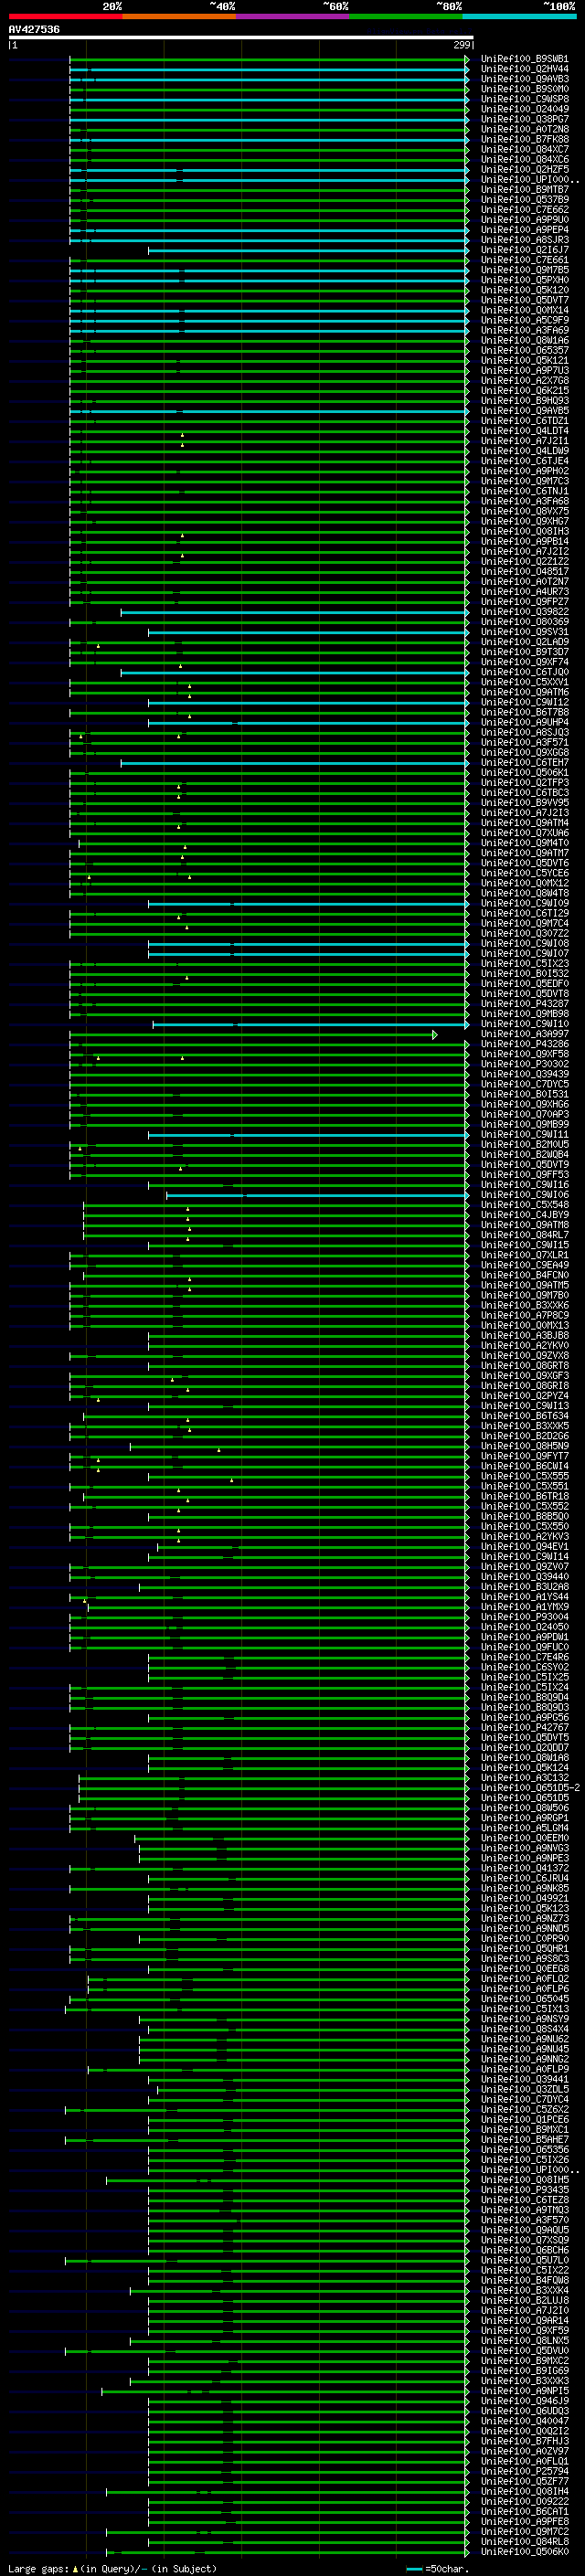The height and width of the screenshot is (2576, 585).
Task: Select the UniRef100_B3U2A8 label
Action: [524, 1587]
